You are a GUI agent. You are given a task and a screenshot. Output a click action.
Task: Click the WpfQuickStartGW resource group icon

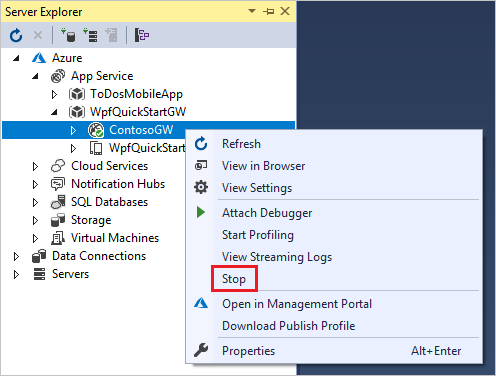click(77, 112)
